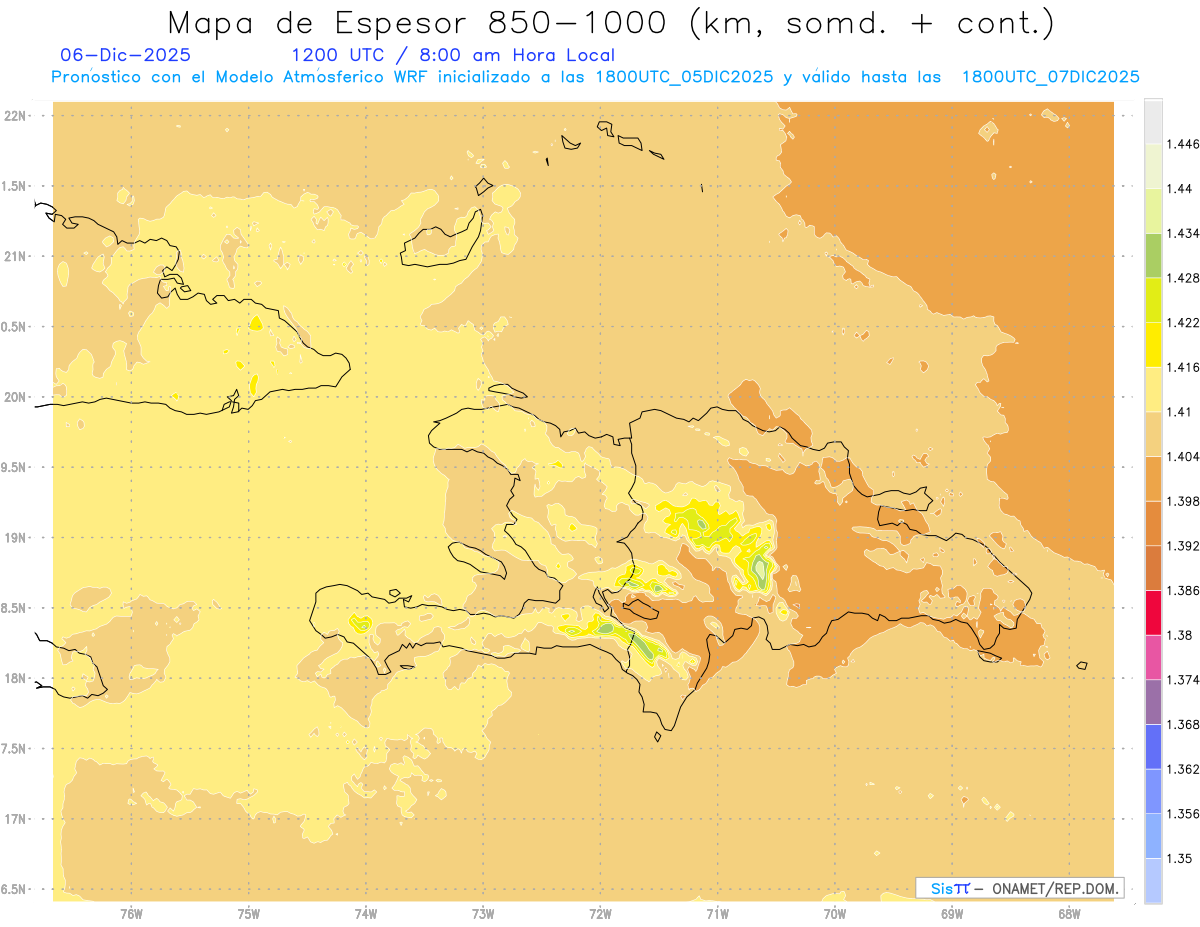The height and width of the screenshot is (927, 1200).
Task: Click the '75W' longitude label
Action: pos(248,914)
